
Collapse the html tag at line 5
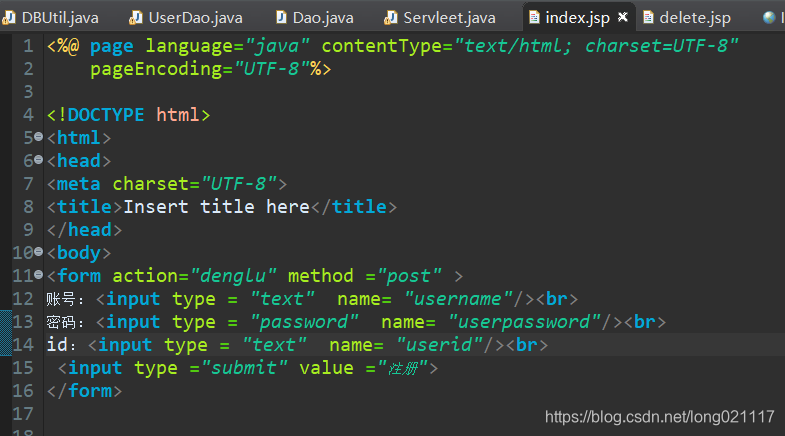pos(39,137)
